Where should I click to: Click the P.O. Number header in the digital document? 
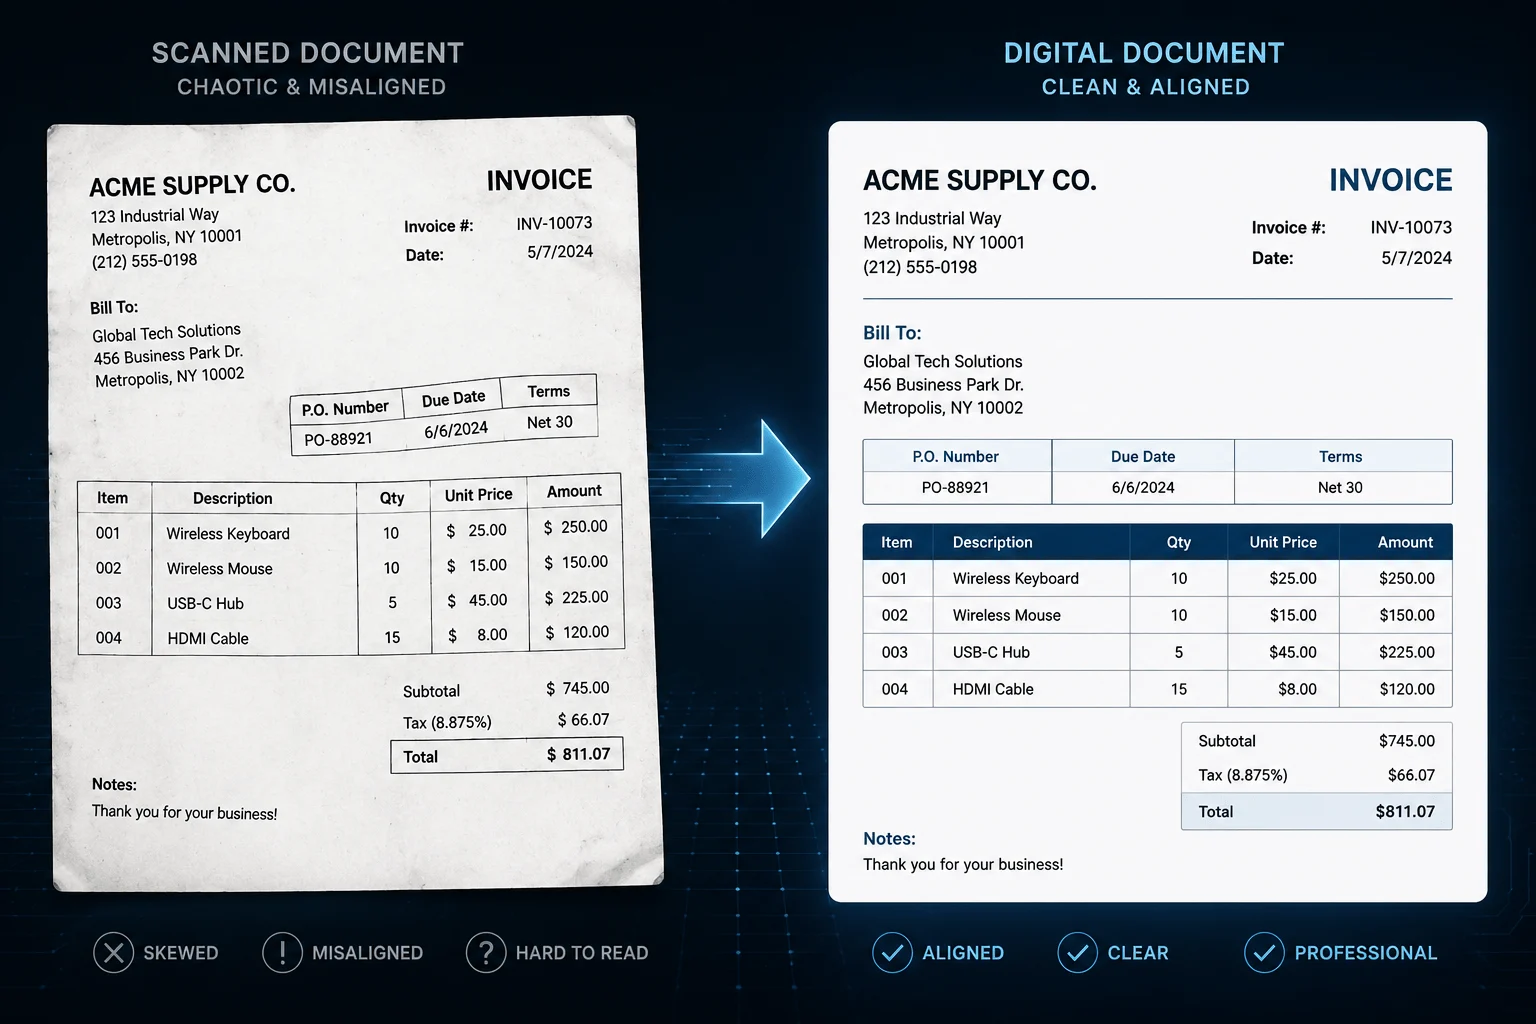click(x=956, y=456)
